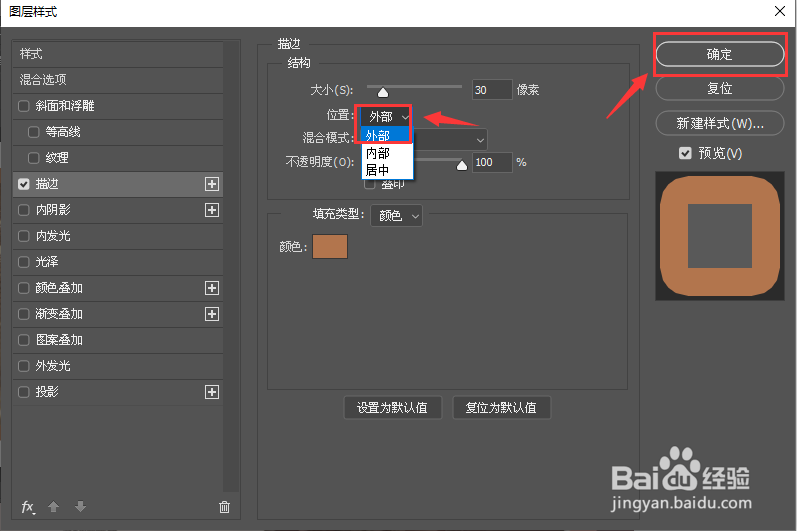Screen dimensions: 797x531
Task: Click the opacity field showing 100
Action: click(492, 162)
